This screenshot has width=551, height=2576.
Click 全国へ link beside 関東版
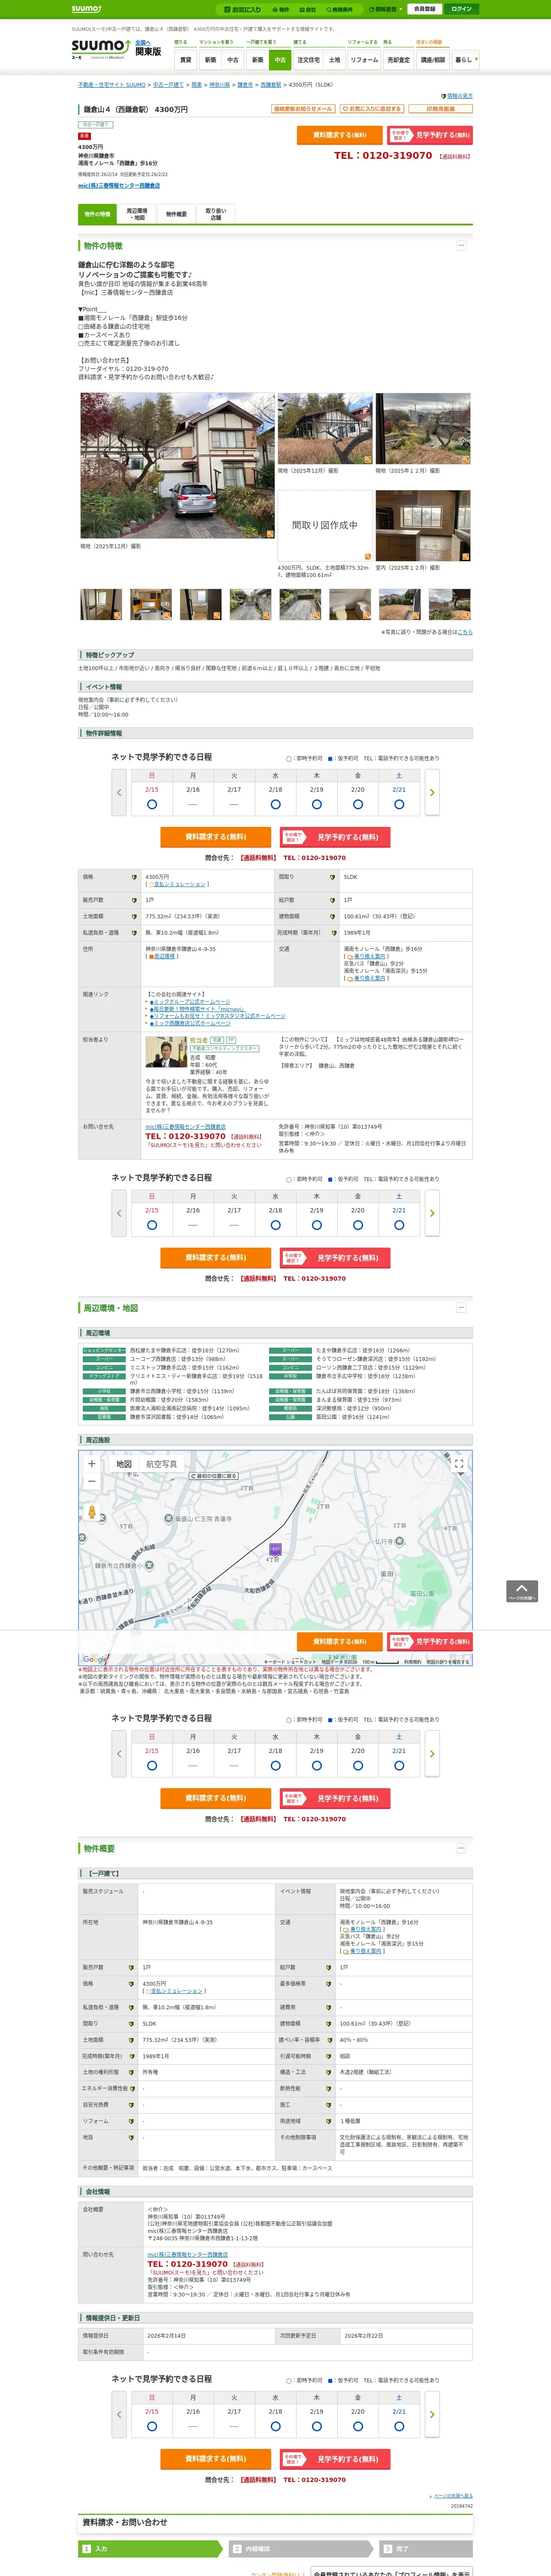point(143,43)
